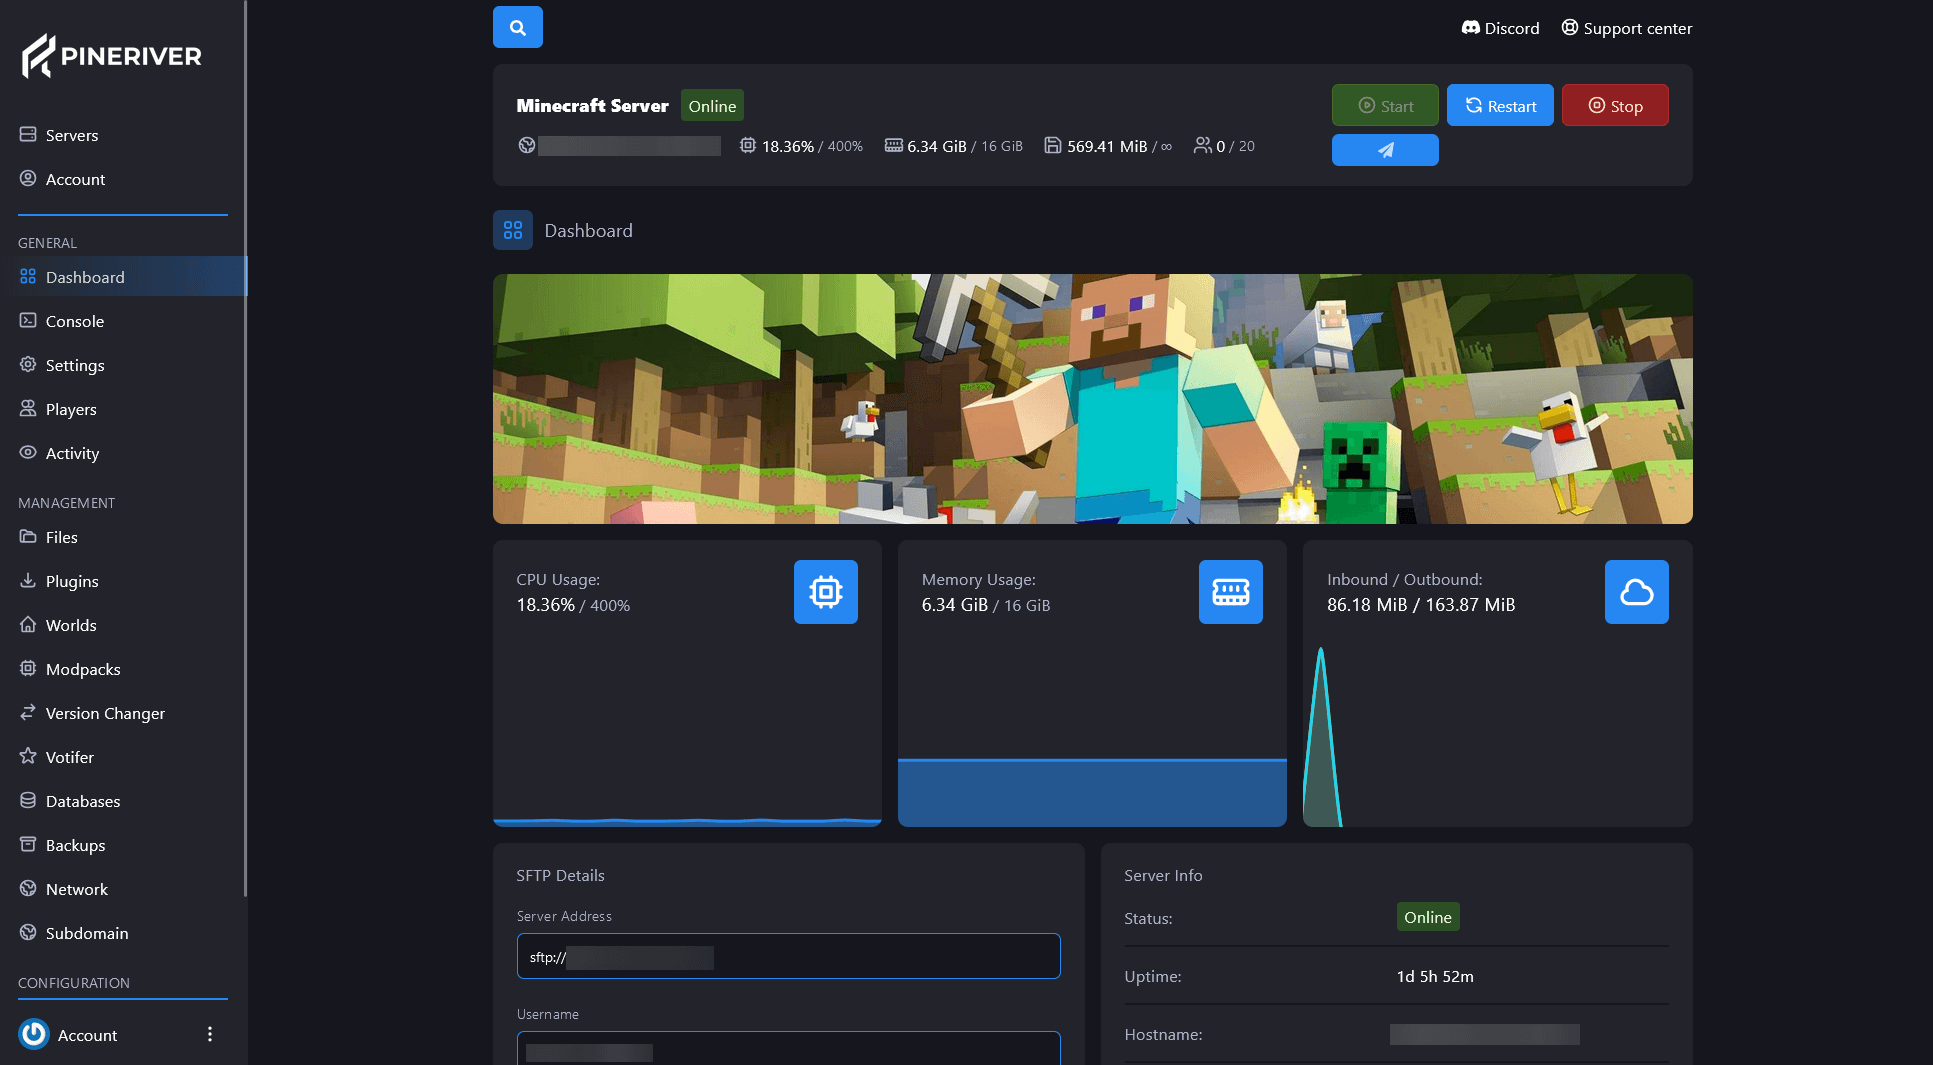Click the memory icon in Memory Usage card

(x=1231, y=592)
